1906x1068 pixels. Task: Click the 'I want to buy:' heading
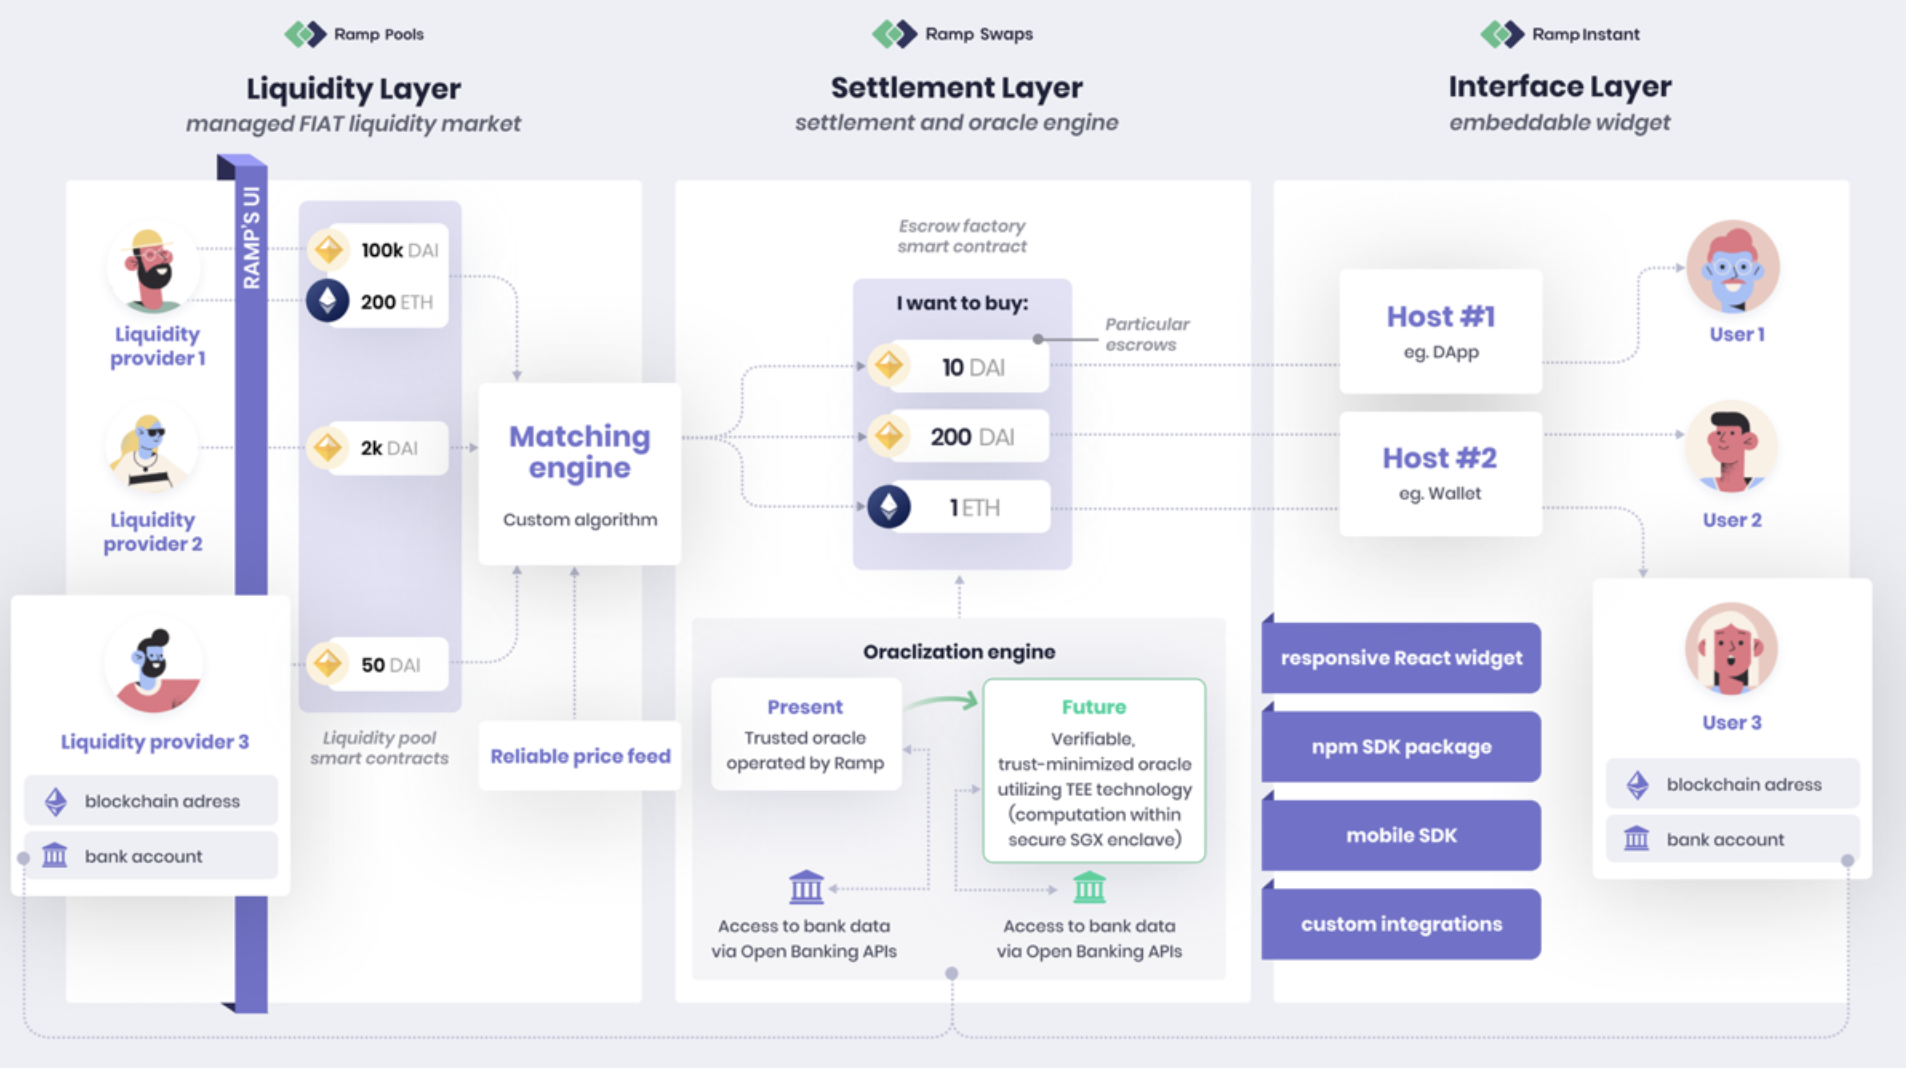962,303
